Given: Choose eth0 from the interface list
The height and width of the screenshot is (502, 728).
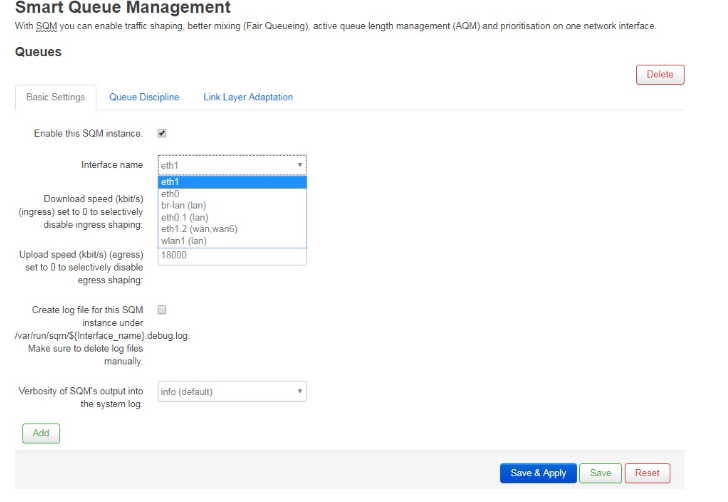Looking at the screenshot, I should (x=232, y=194).
